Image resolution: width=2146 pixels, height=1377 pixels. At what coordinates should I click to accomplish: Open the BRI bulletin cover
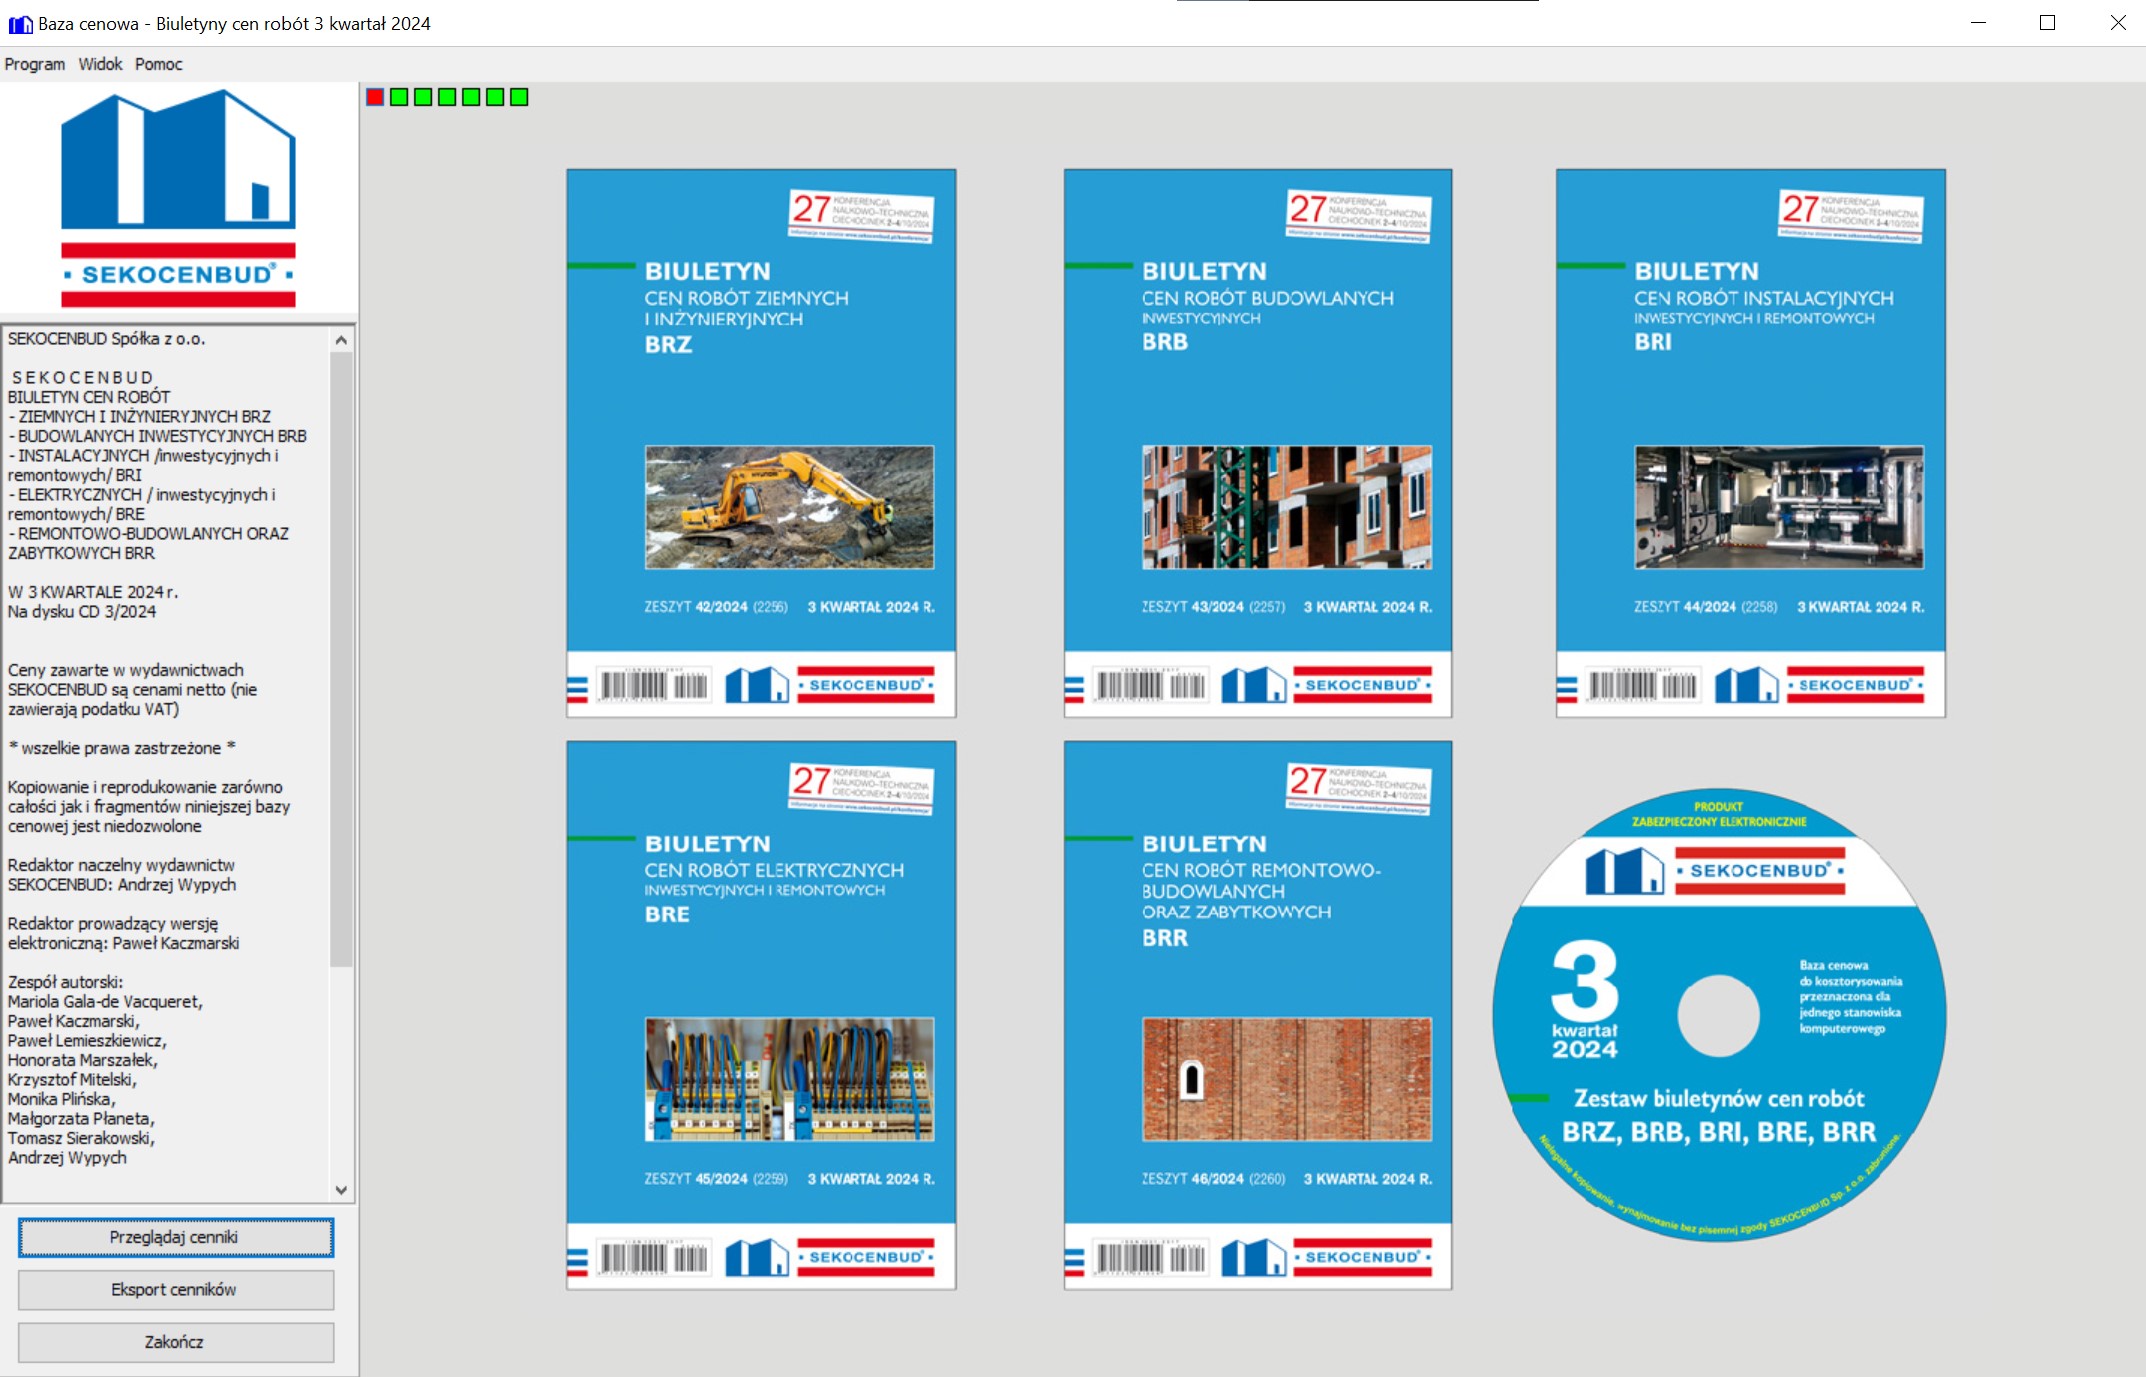[x=1751, y=443]
